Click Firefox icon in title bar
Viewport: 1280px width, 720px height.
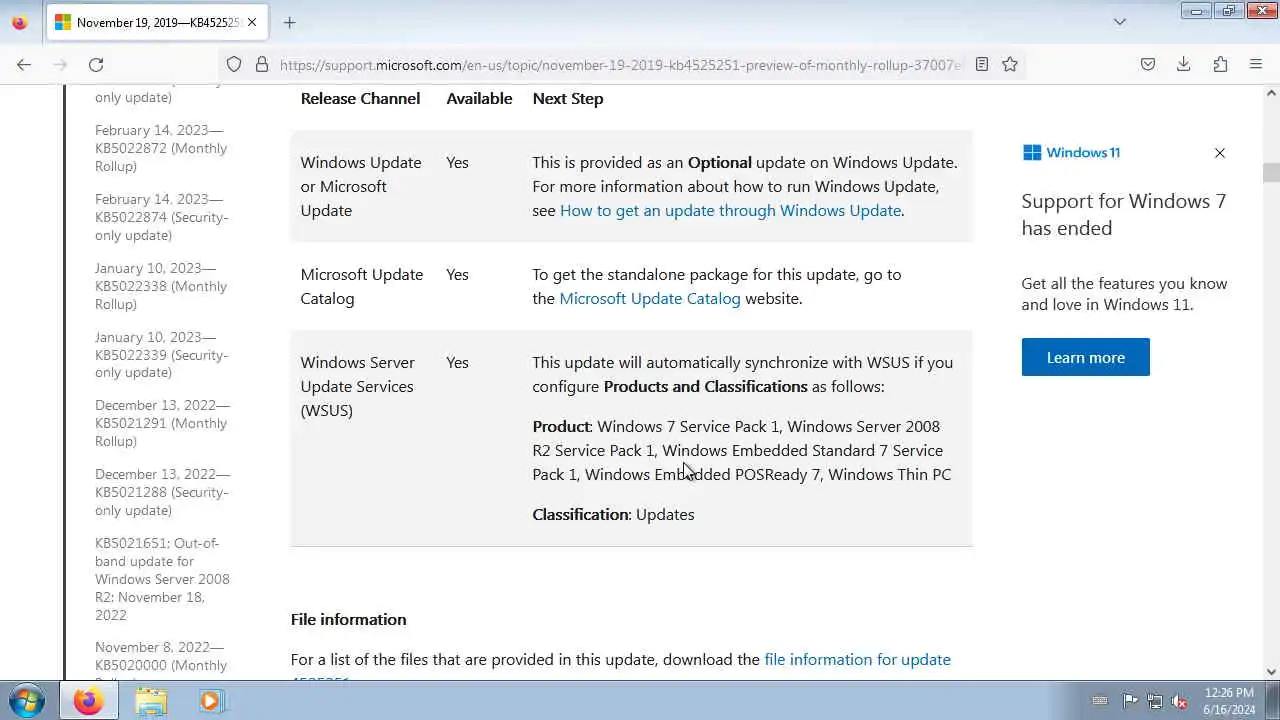19,22
